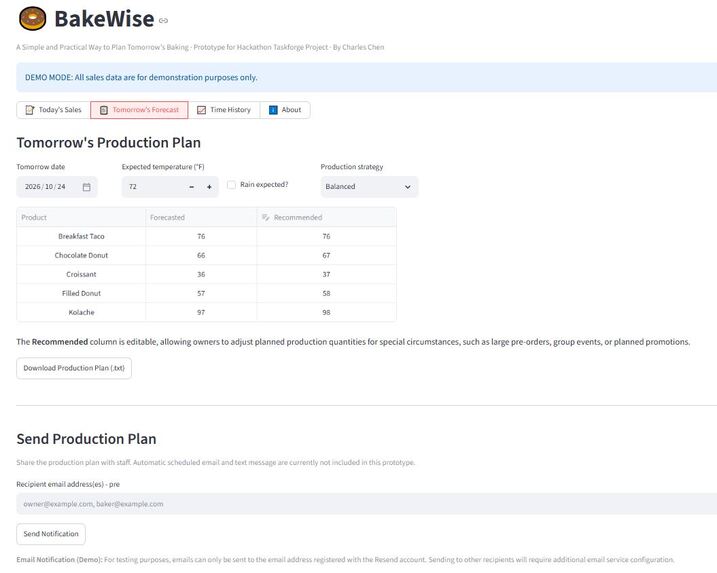Image resolution: width=717 pixels, height=573 pixels.
Task: Select Tomorrow's Forecast tab
Action: click(x=139, y=110)
